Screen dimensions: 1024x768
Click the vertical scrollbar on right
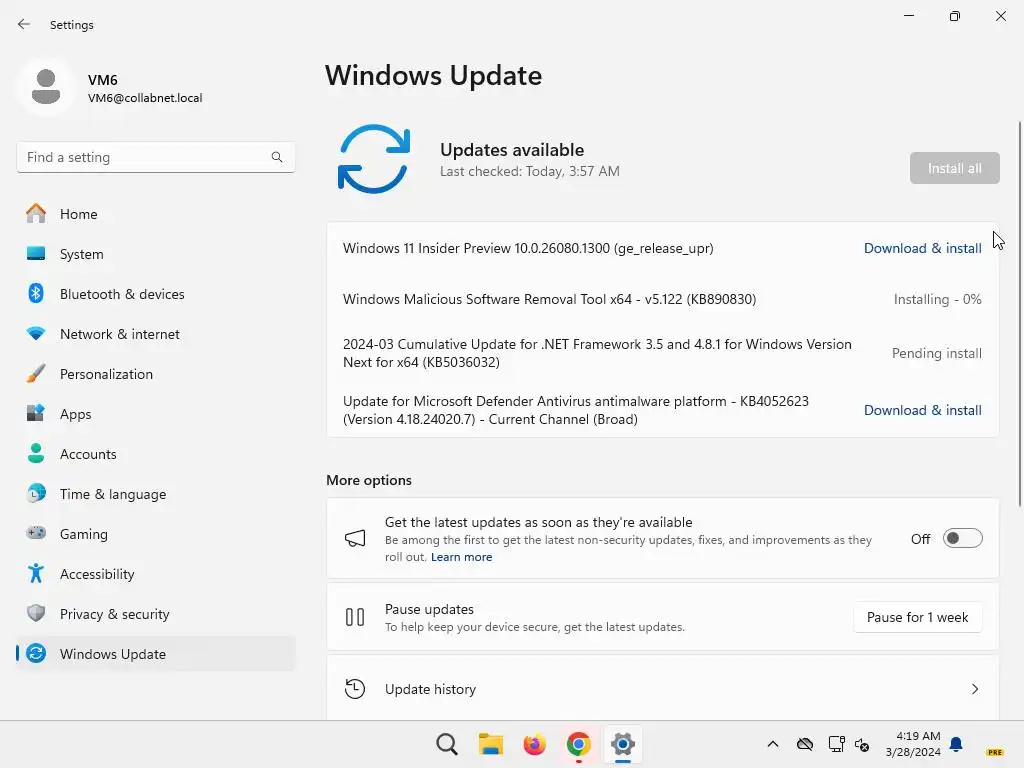pos(1019,313)
